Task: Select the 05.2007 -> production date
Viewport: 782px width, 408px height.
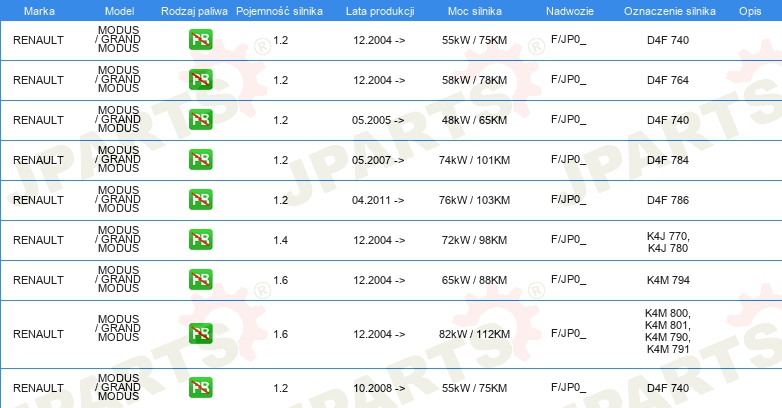Action: (x=378, y=160)
